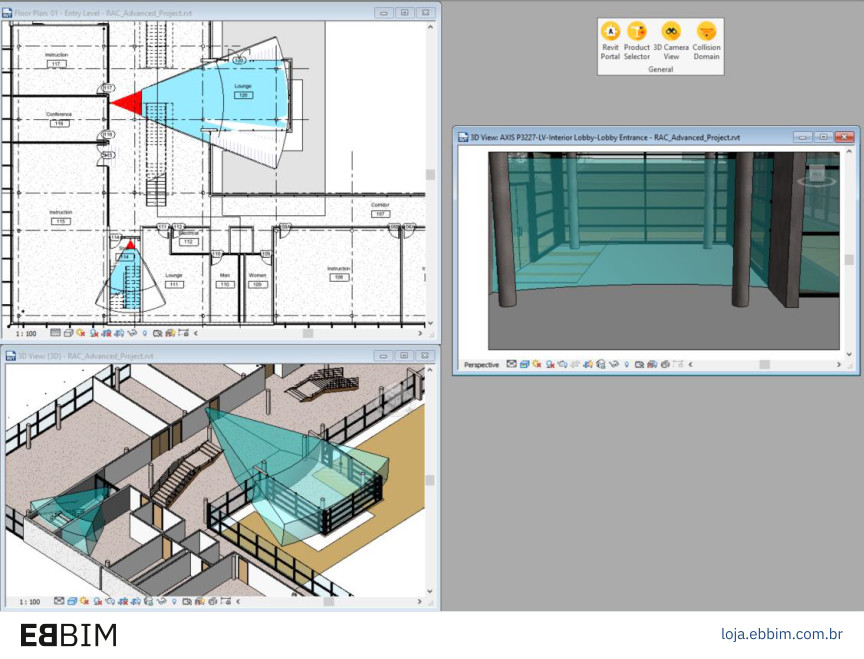
Task: Open Detail Level menu in AXIS camera view
Action: click(x=511, y=364)
